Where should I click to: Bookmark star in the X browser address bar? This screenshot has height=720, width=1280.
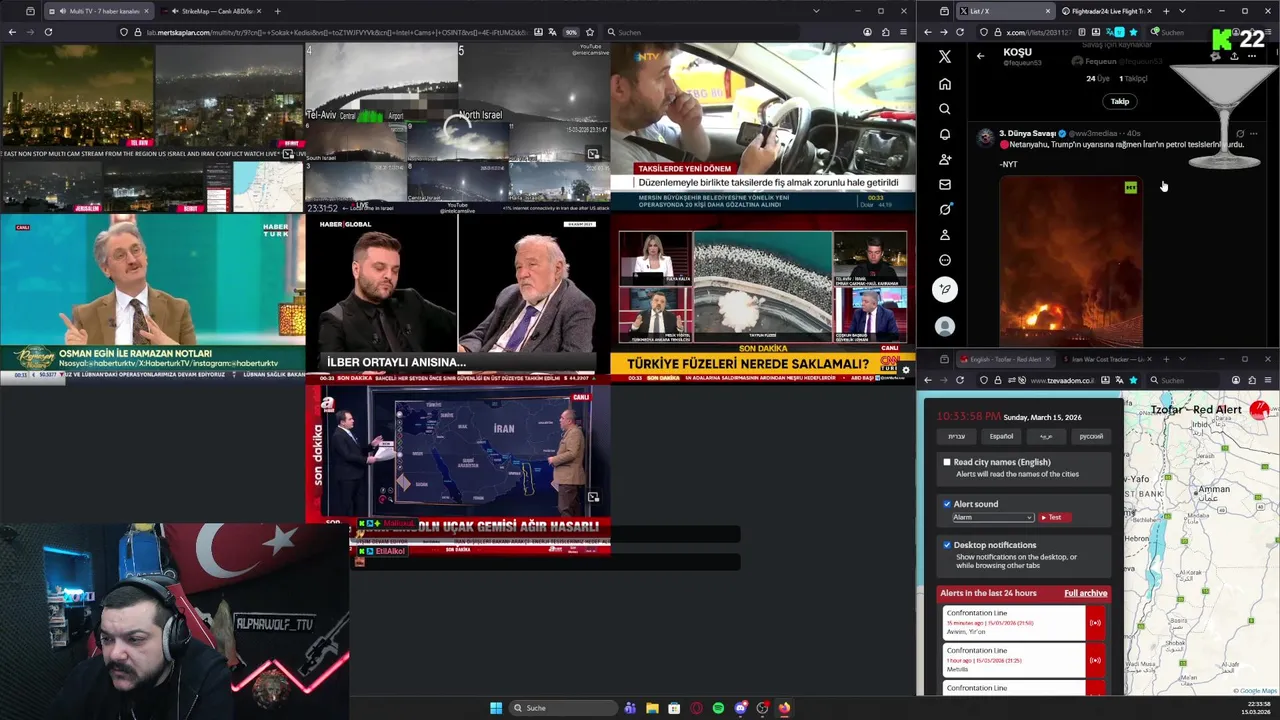pyautogui.click(x=1133, y=32)
